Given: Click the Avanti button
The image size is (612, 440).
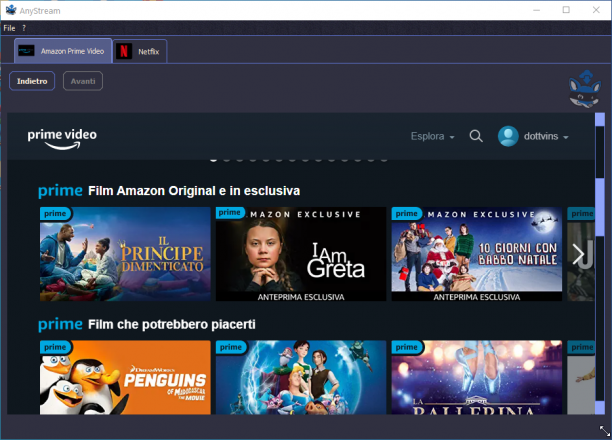Looking at the screenshot, I should click(83, 81).
